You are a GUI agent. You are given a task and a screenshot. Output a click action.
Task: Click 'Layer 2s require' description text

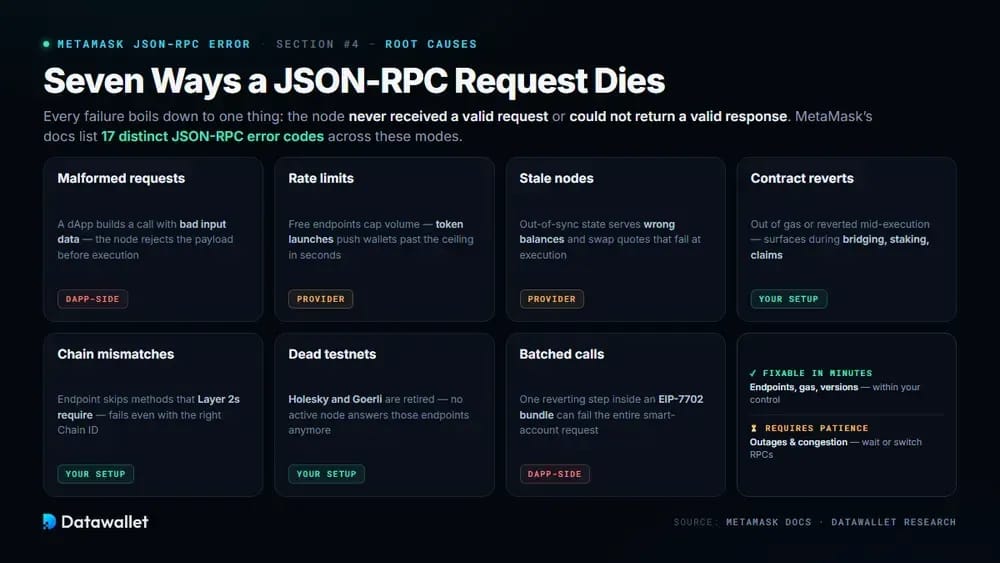[149, 407]
